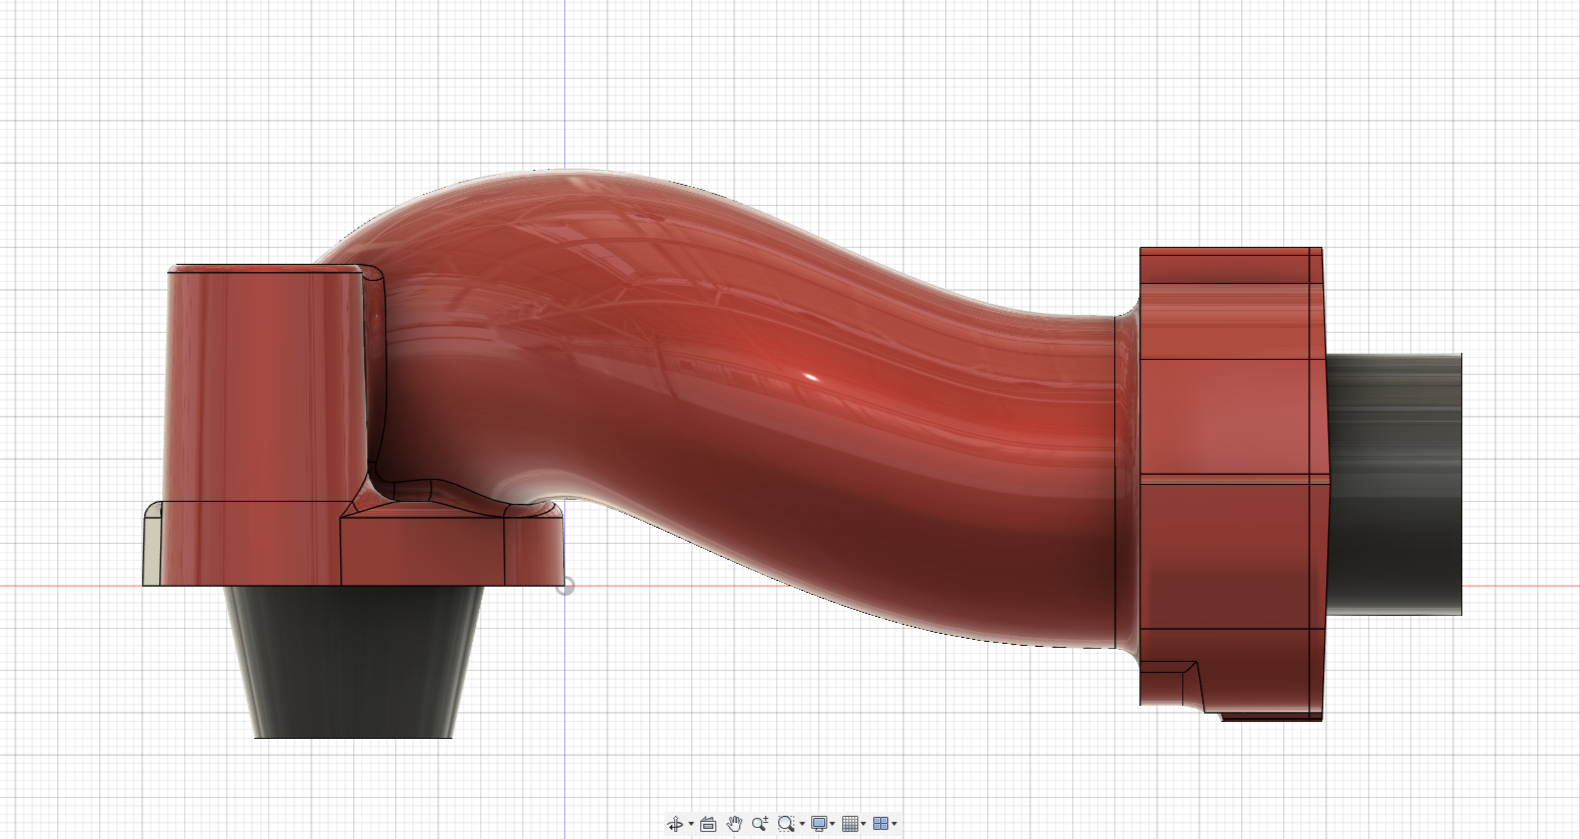Select the black cone nozzle under the left fitting
The width and height of the screenshot is (1580, 839).
point(353,662)
